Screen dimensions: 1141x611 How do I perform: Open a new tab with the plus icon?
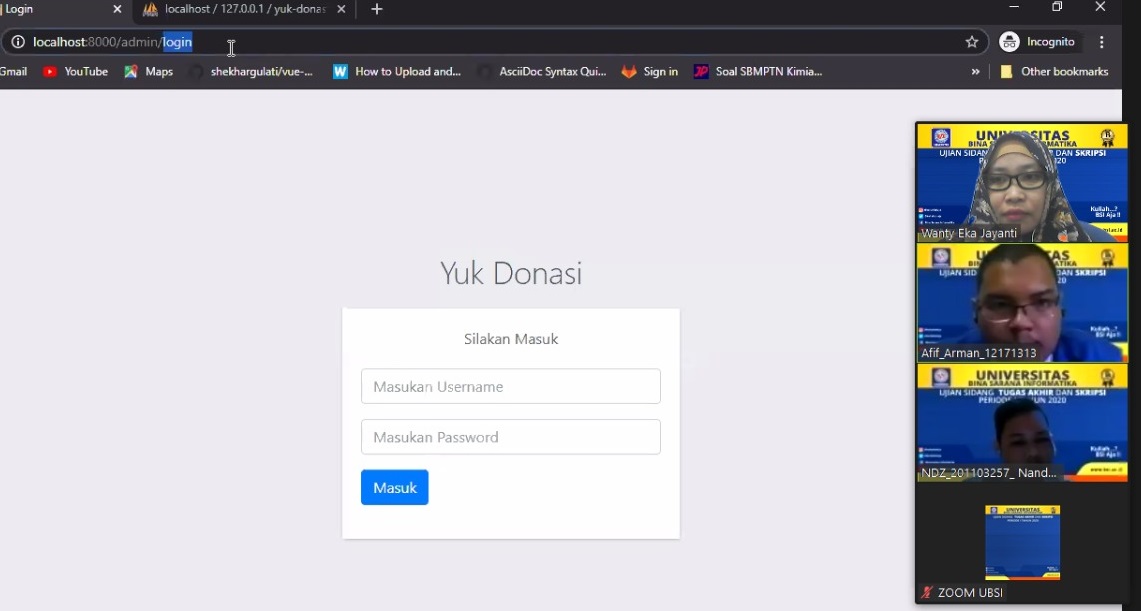tap(377, 9)
